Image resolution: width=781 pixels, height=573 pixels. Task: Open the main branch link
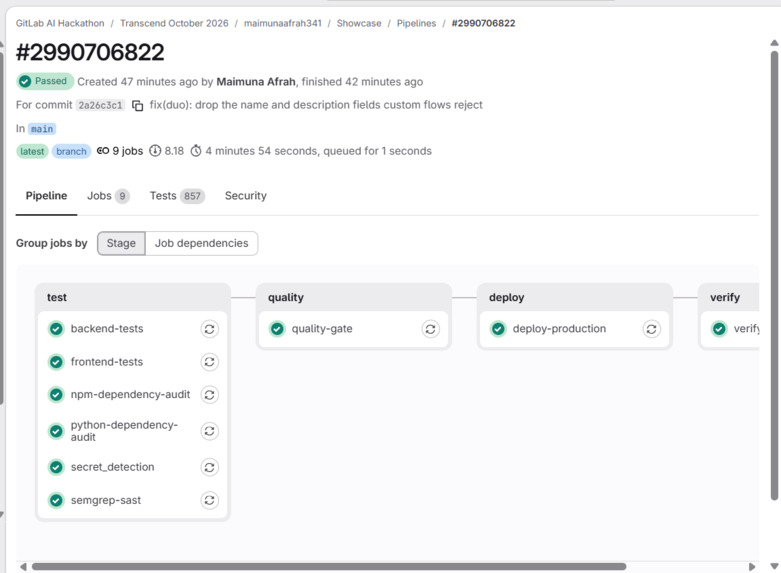(x=42, y=129)
